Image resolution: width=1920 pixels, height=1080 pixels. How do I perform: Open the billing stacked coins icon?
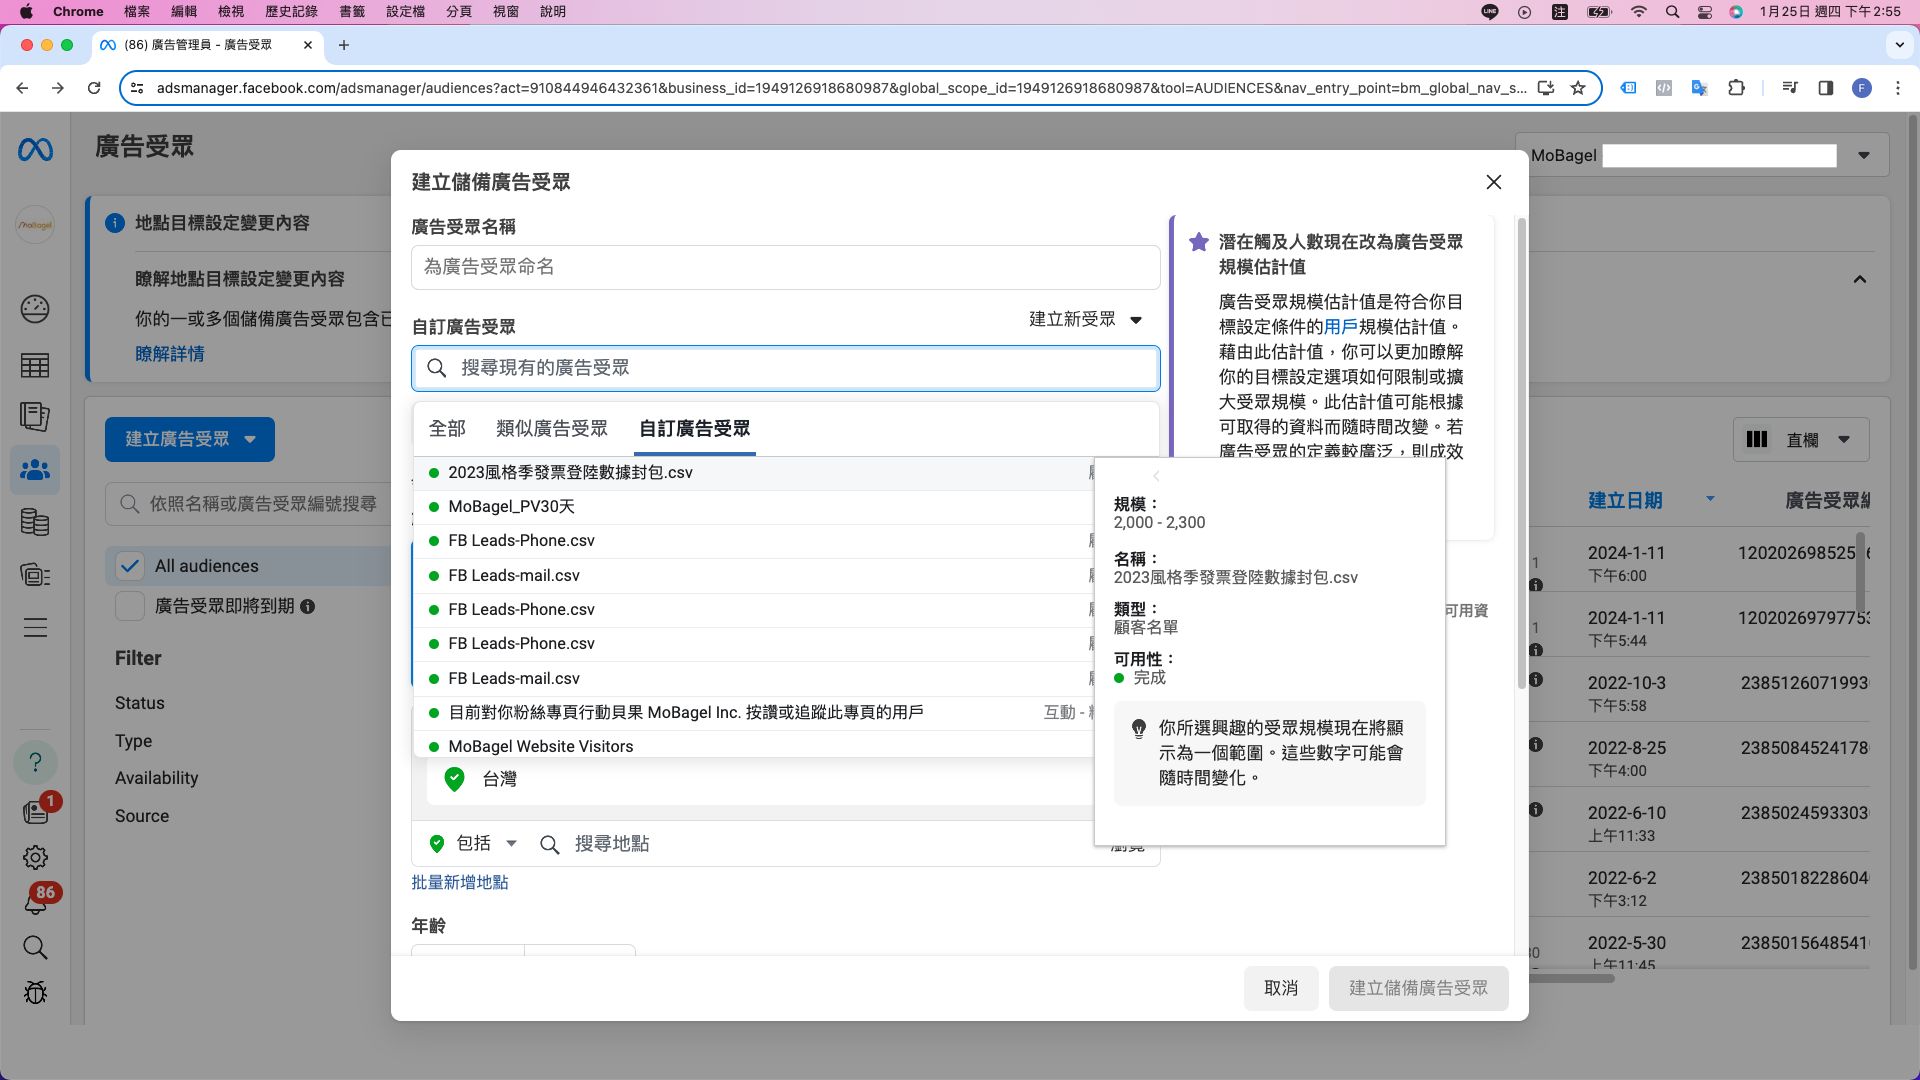(35, 522)
